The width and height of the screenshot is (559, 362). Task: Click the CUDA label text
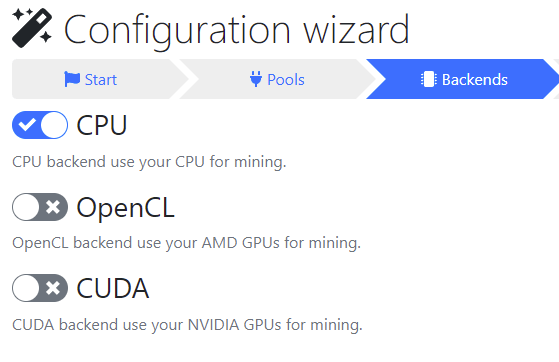click(113, 288)
